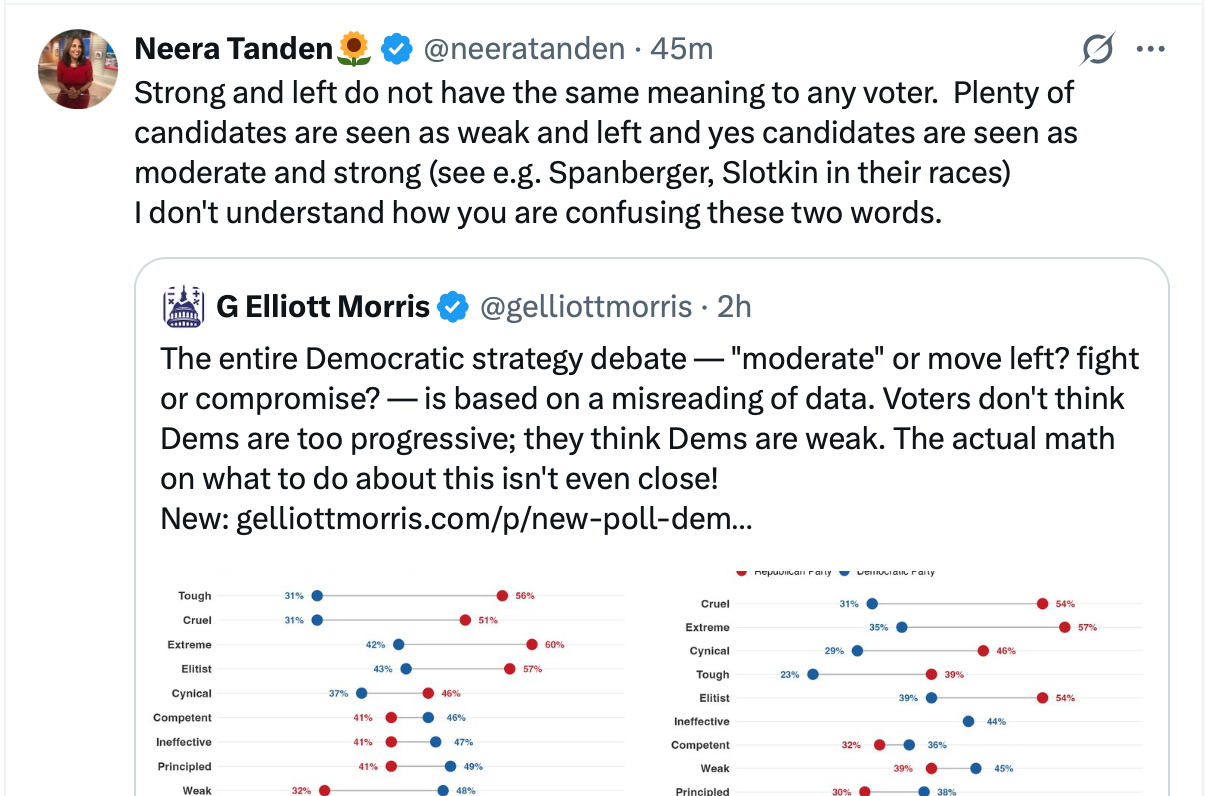1206x796 pixels.
Task: Click the red 57% Elitist data point
Action: coord(510,669)
